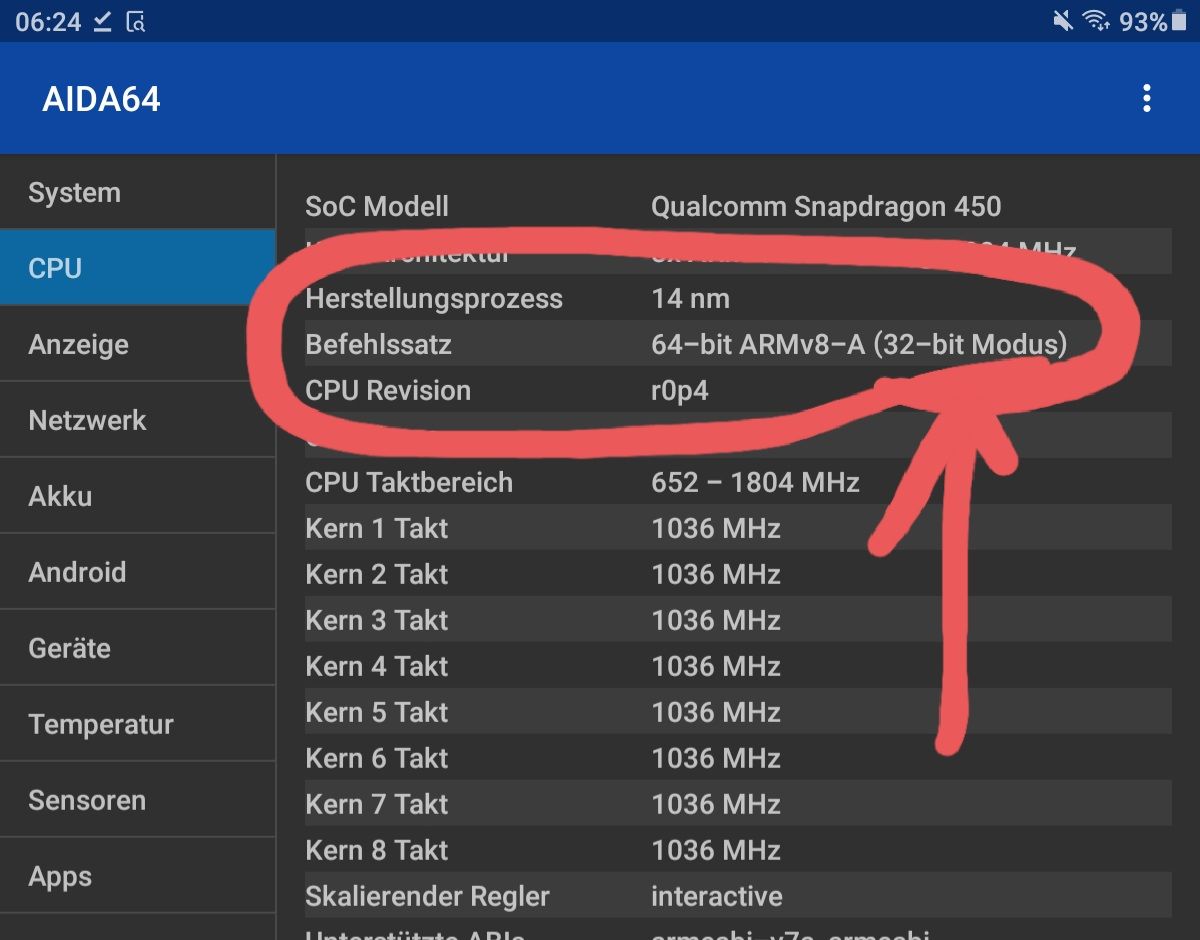Image resolution: width=1200 pixels, height=940 pixels.
Task: Open the System section
Action: pos(138,192)
